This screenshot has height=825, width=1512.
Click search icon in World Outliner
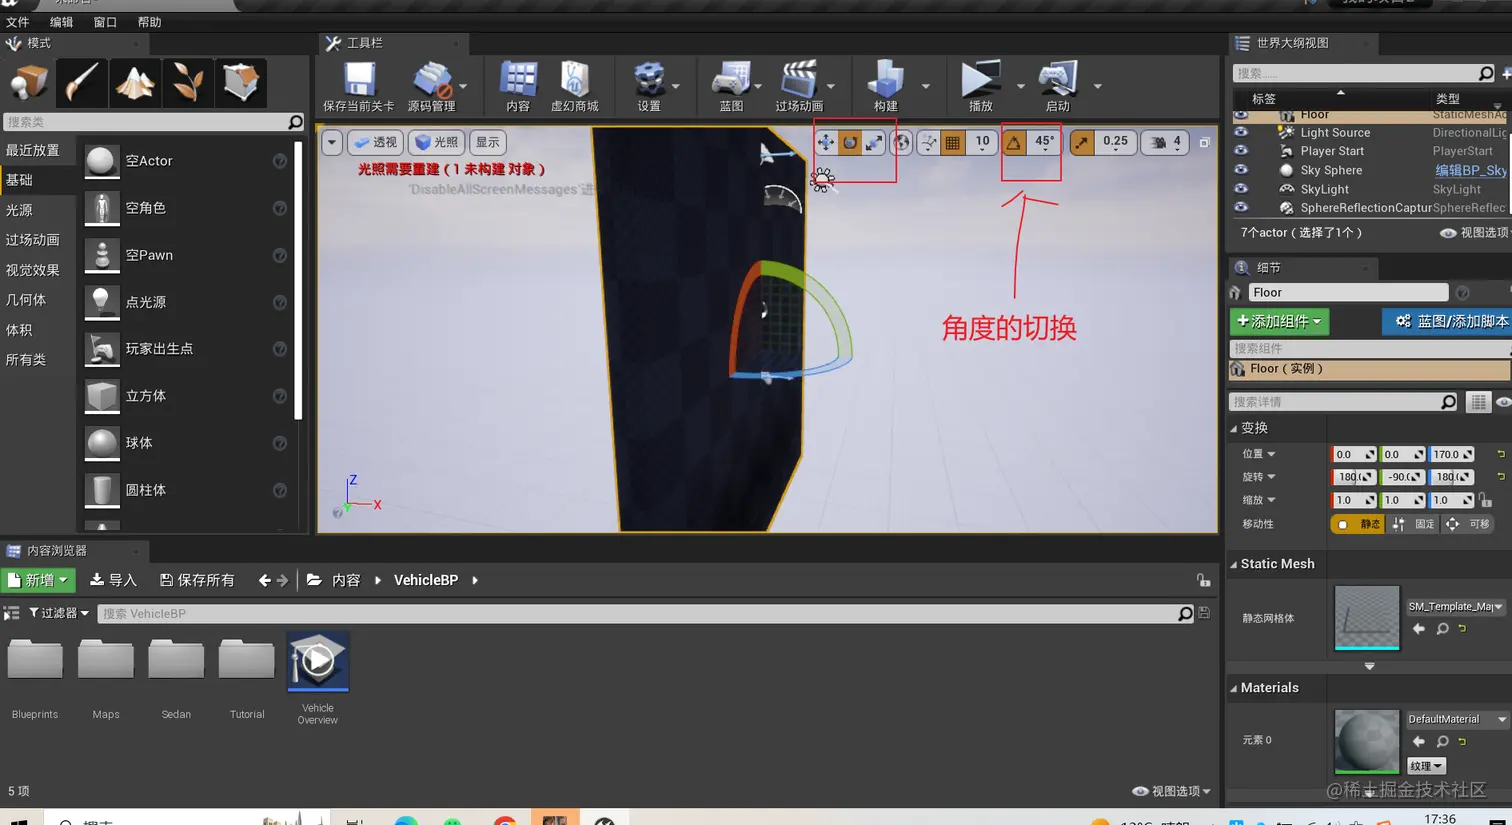click(x=1486, y=73)
